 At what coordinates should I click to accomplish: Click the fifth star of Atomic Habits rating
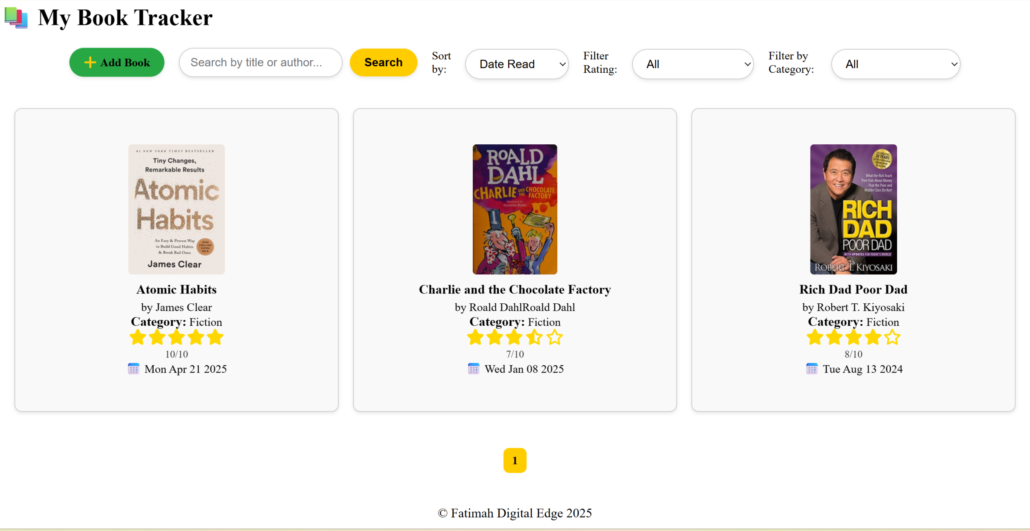click(x=215, y=337)
